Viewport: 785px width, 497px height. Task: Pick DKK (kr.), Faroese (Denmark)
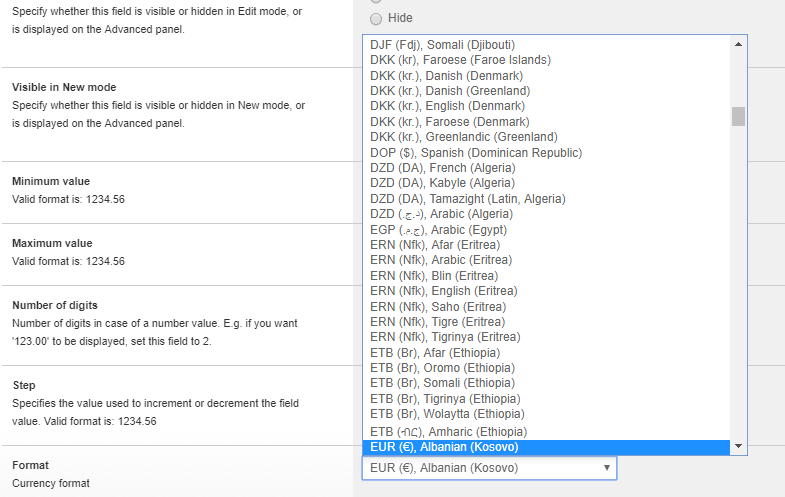(x=546, y=122)
